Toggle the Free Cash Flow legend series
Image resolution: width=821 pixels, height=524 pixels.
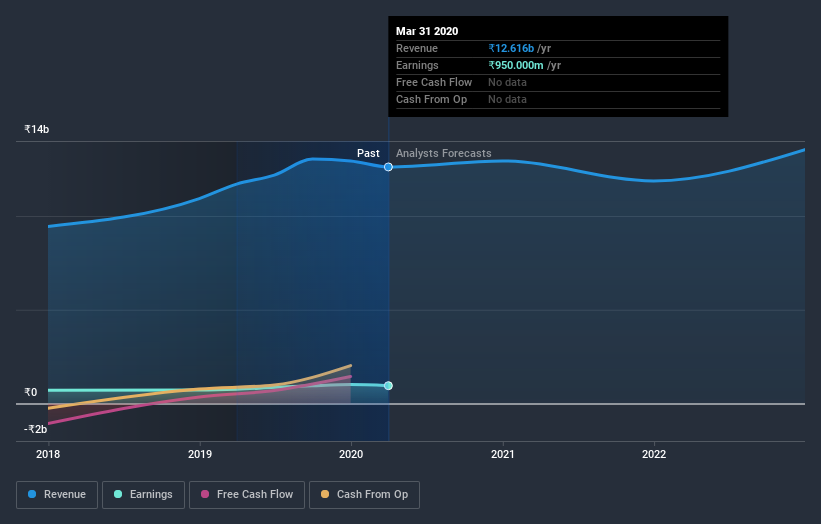click(x=247, y=495)
